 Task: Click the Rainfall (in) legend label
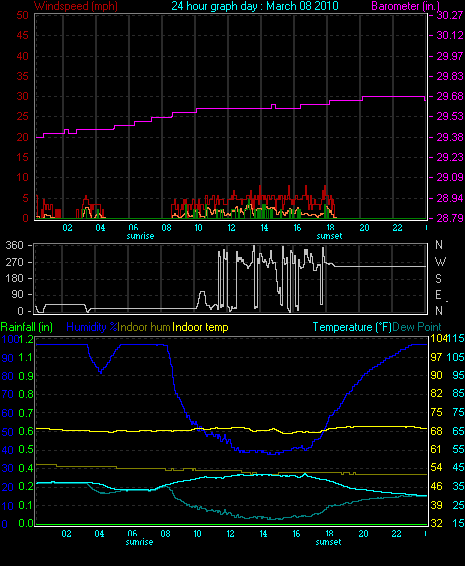(27, 327)
